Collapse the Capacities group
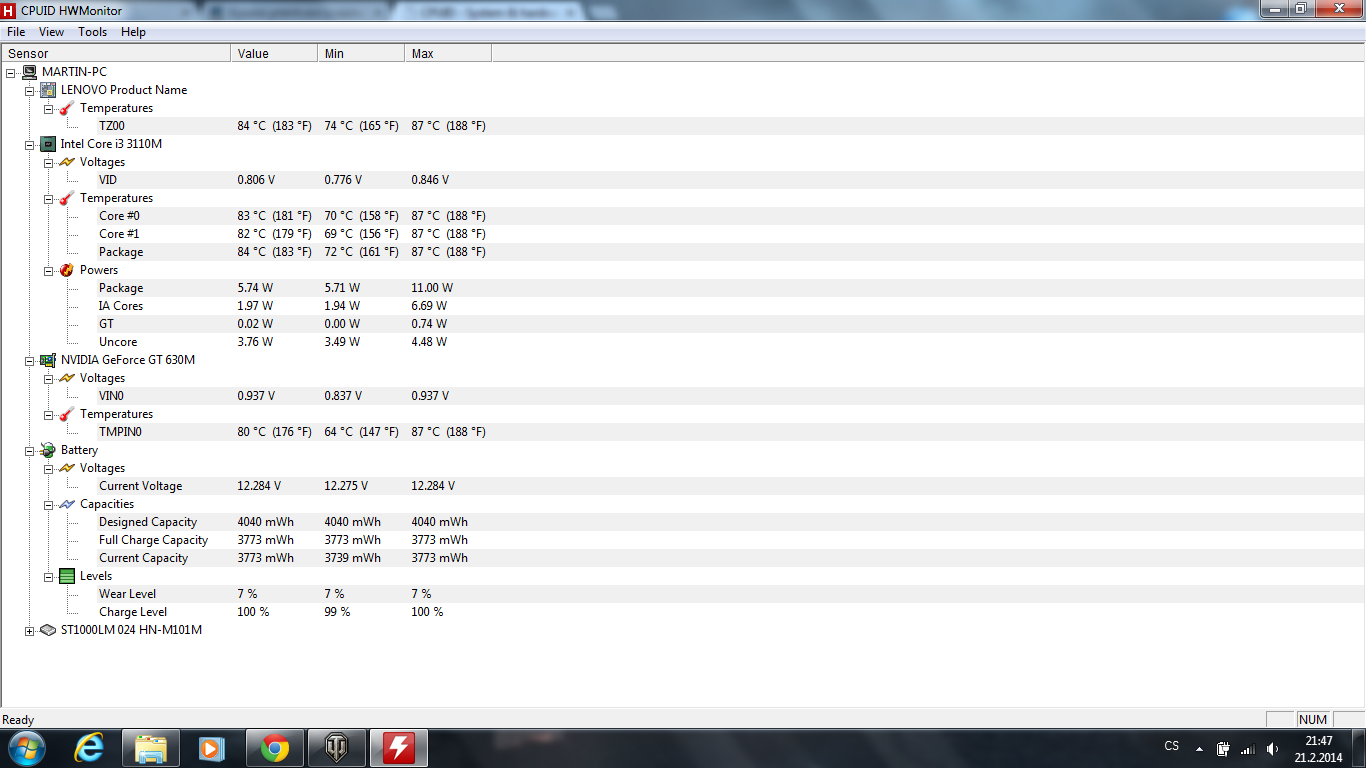 (x=49, y=504)
